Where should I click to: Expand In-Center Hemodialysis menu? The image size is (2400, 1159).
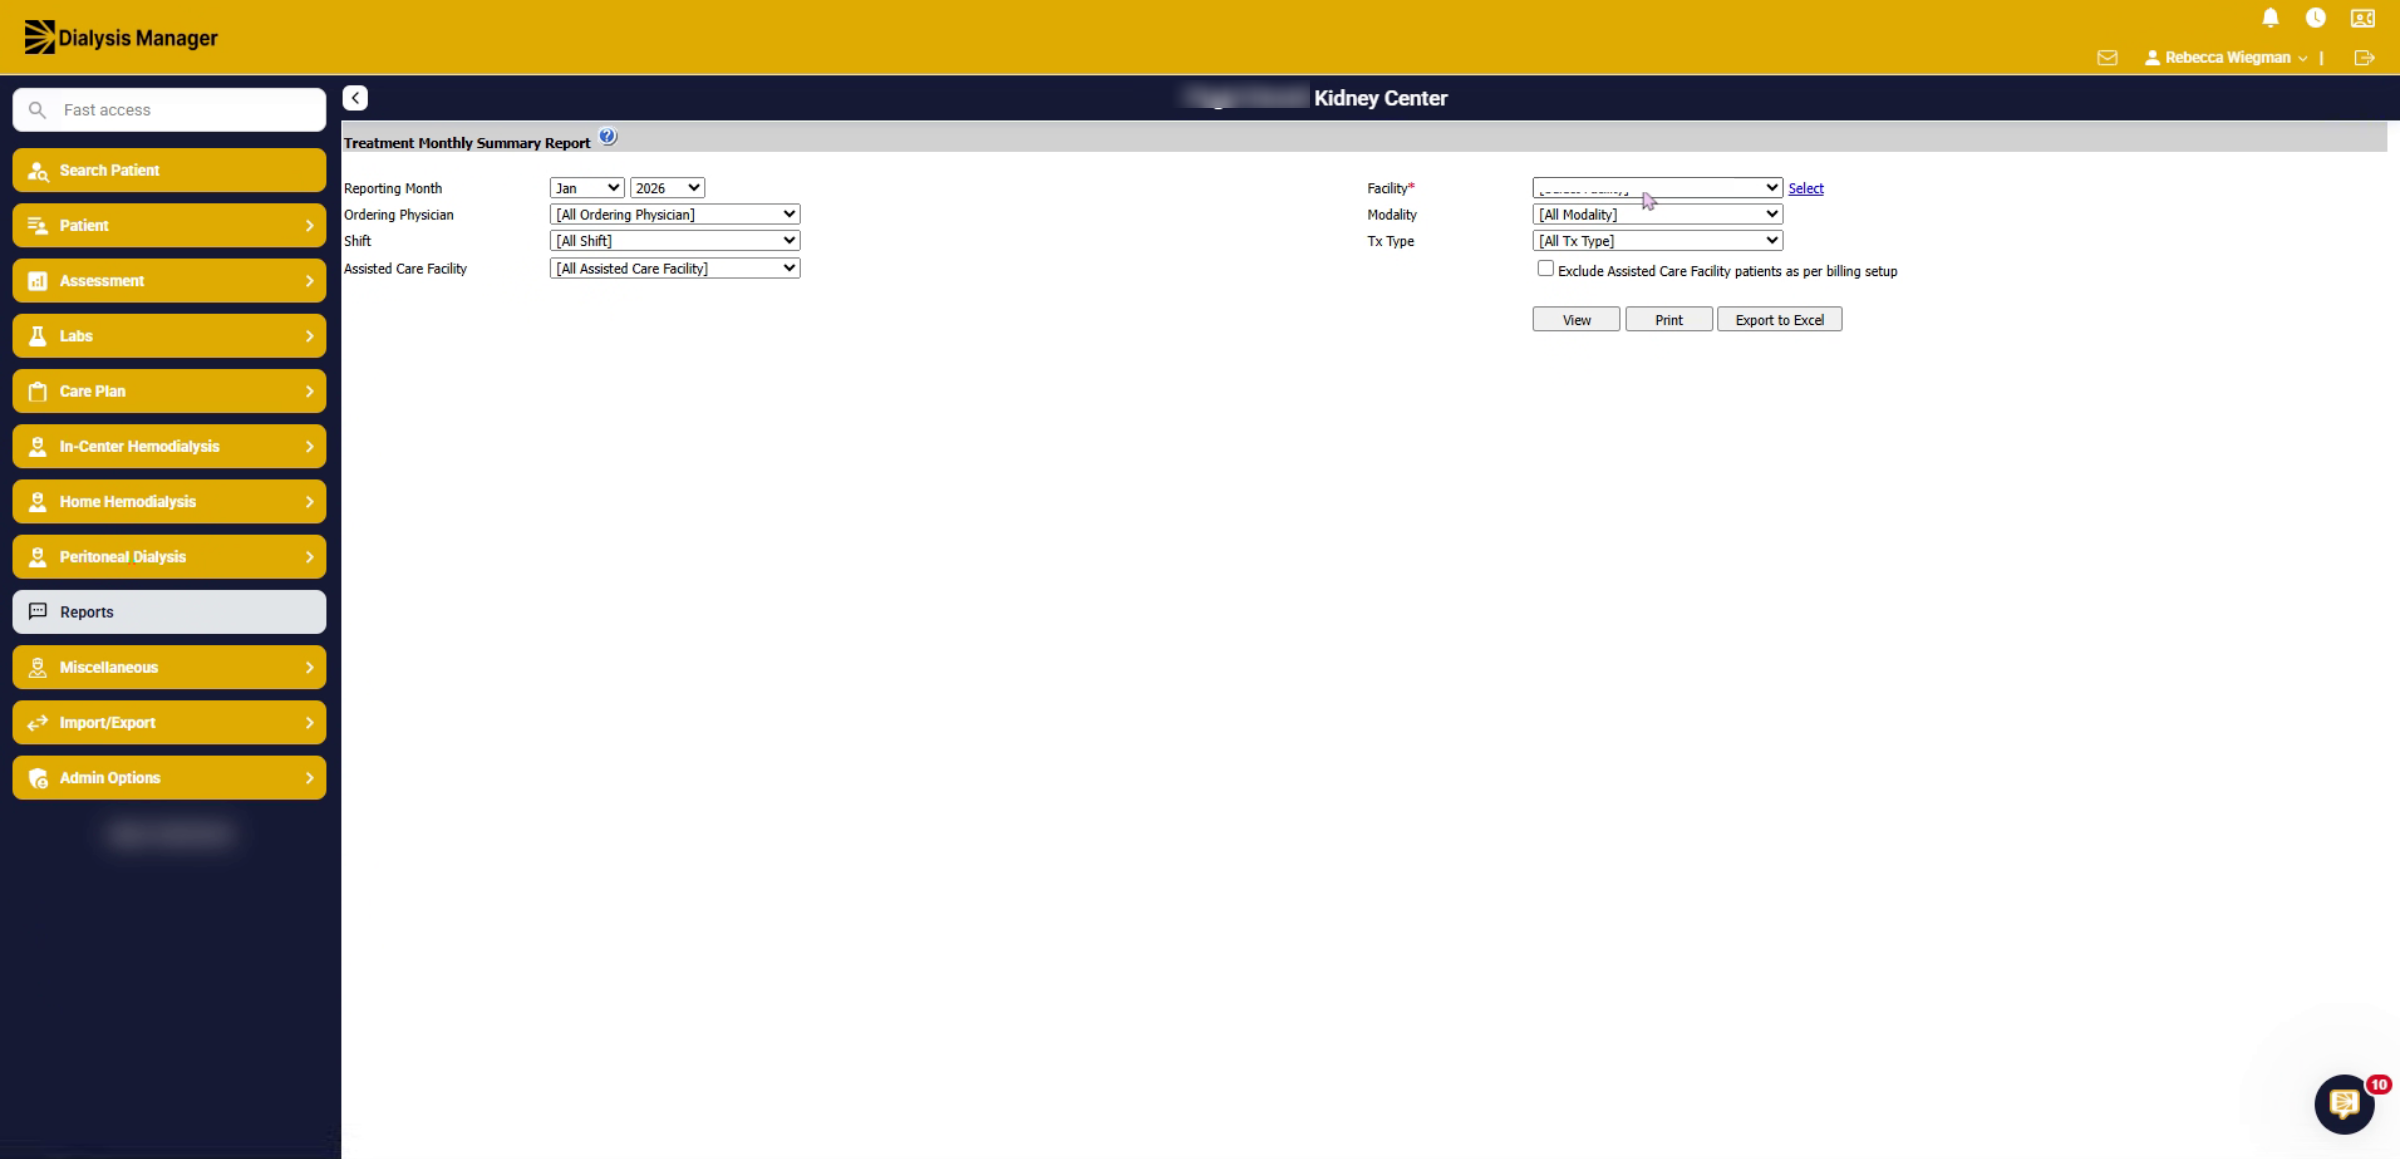(x=169, y=446)
